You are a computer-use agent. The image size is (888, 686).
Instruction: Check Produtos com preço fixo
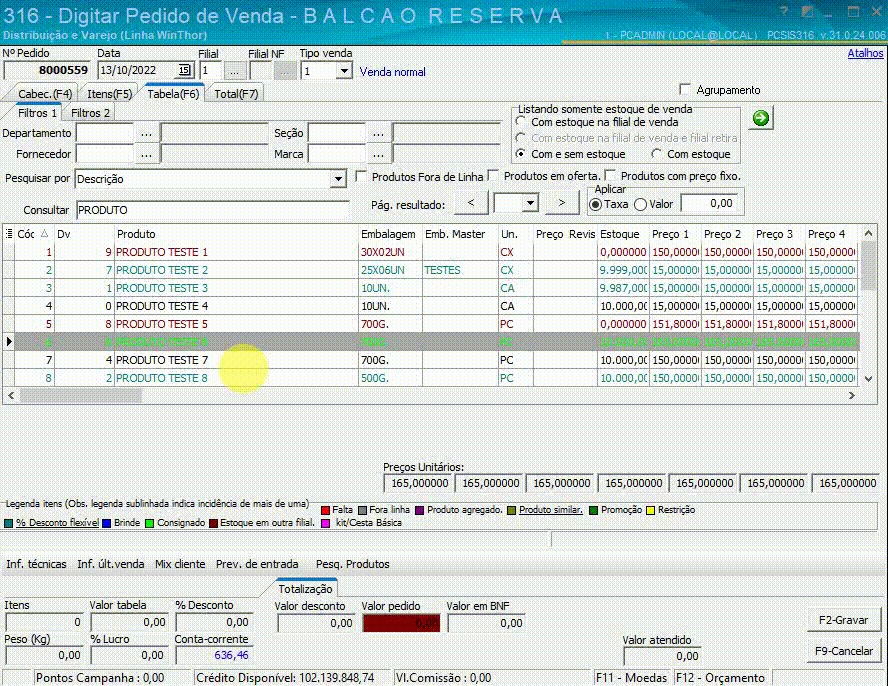click(x=610, y=176)
